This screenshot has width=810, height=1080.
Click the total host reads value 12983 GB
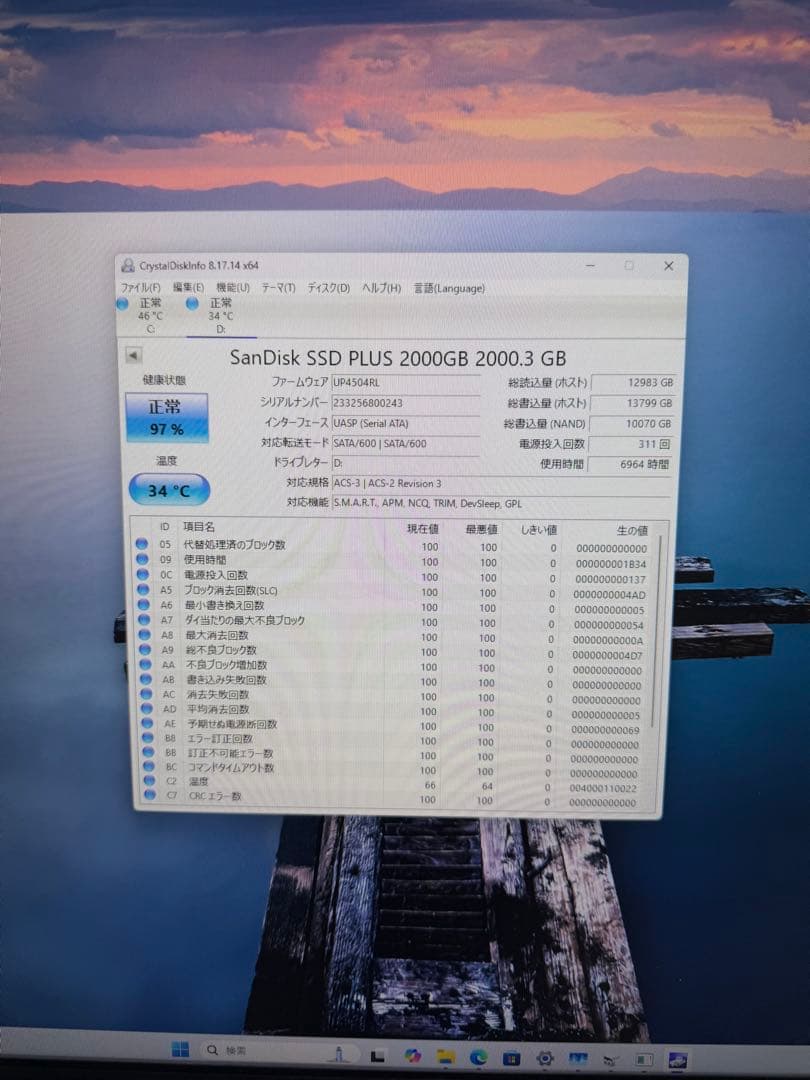(x=632, y=382)
